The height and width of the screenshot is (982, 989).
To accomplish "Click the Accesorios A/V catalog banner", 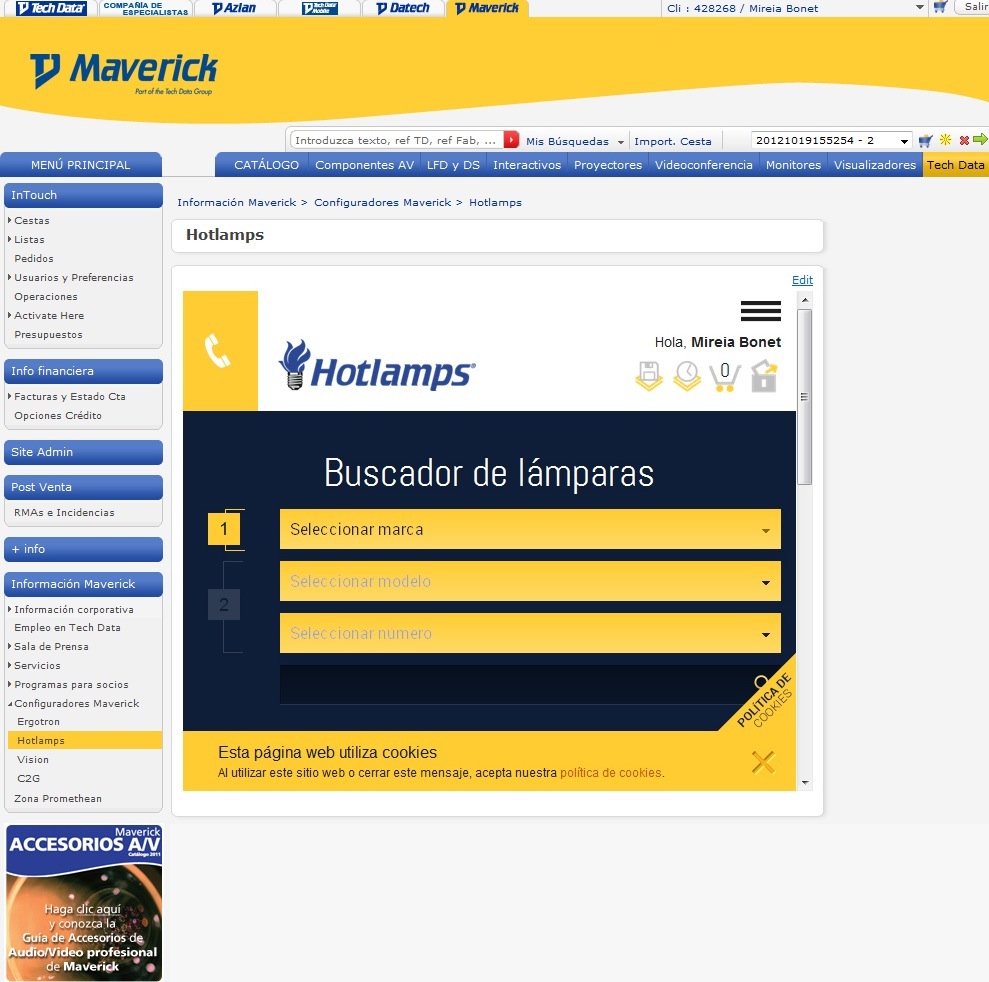I will coord(84,903).
